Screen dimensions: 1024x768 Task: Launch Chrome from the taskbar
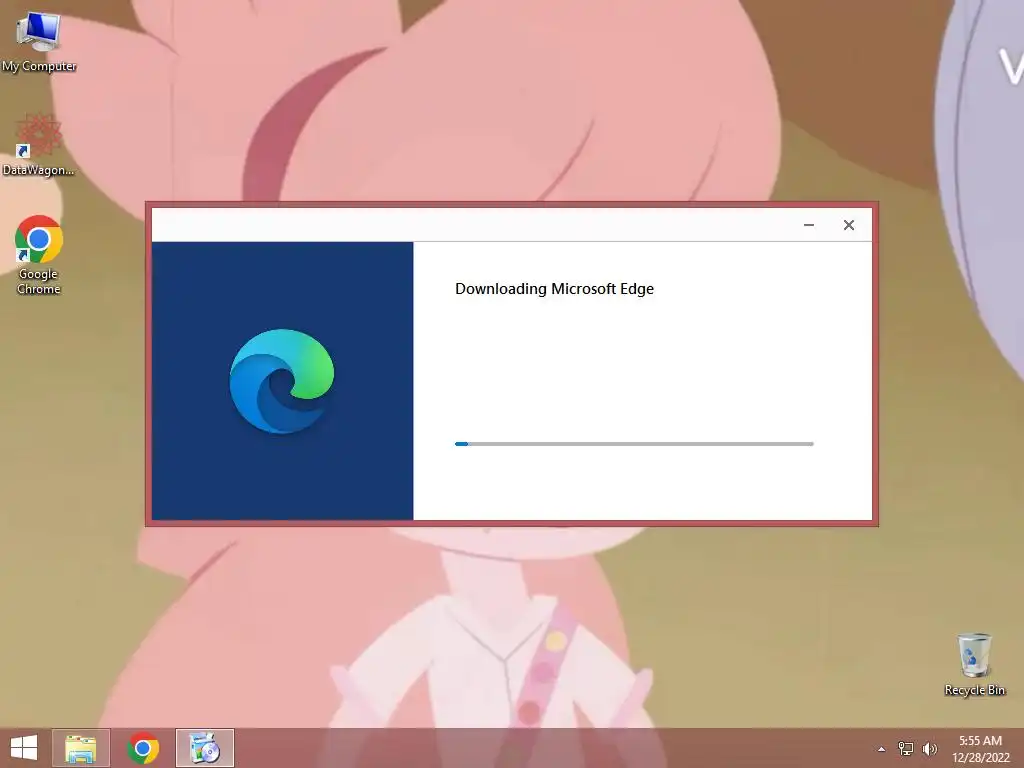143,748
